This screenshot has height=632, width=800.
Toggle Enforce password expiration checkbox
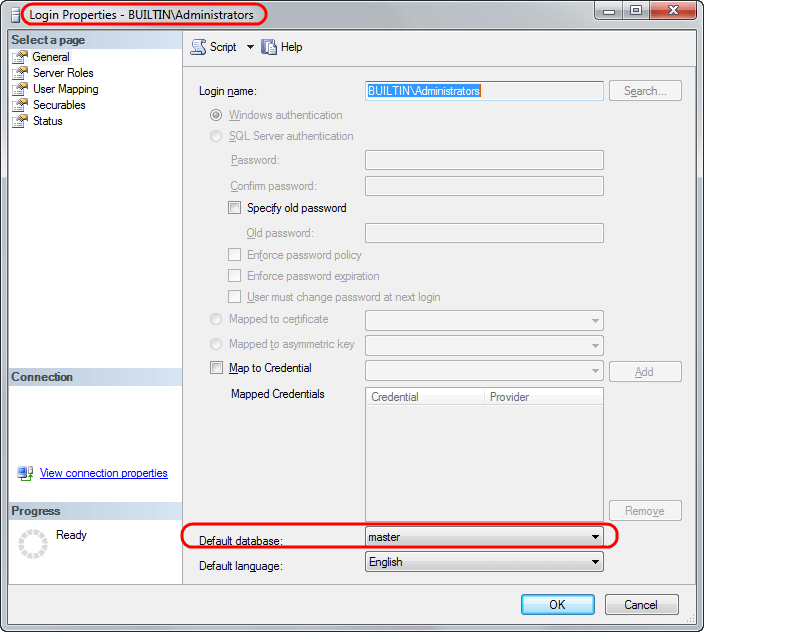234,276
